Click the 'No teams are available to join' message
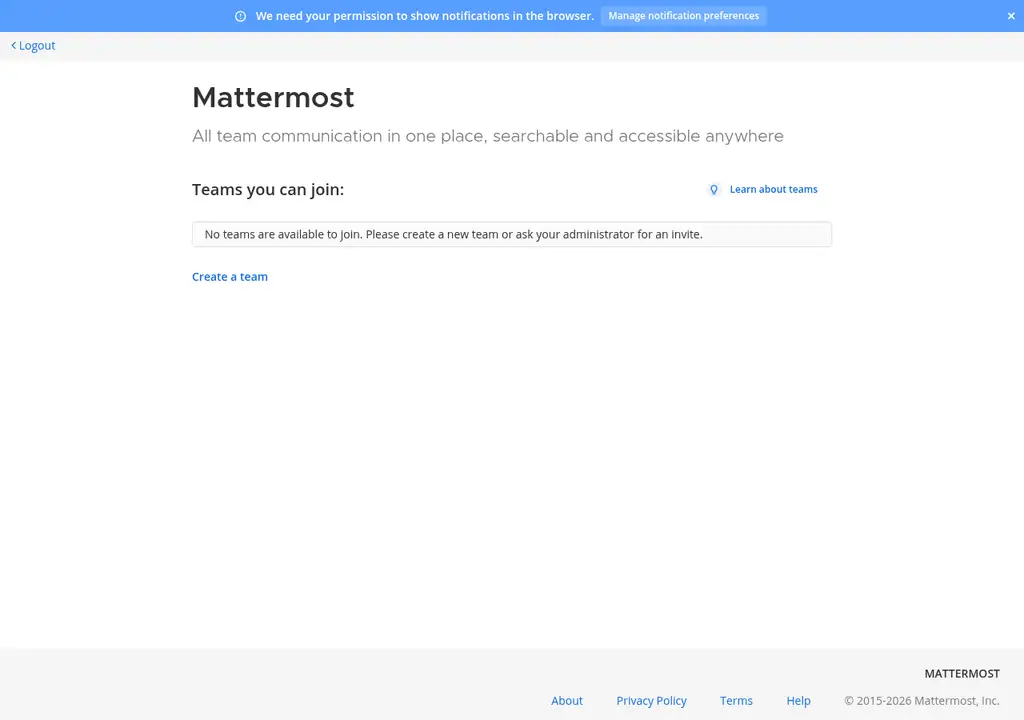 (511, 235)
